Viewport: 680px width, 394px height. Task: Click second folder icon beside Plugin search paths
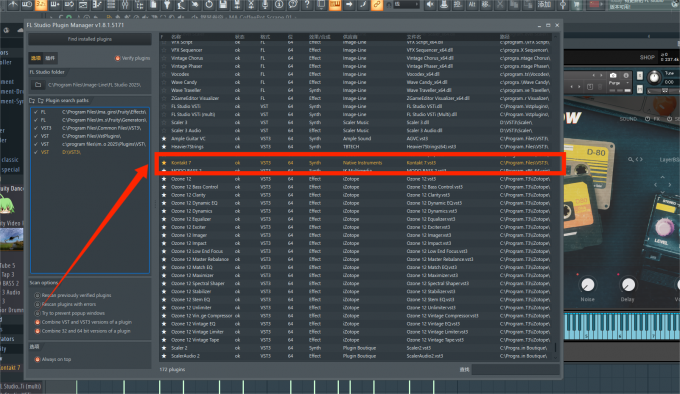40,101
